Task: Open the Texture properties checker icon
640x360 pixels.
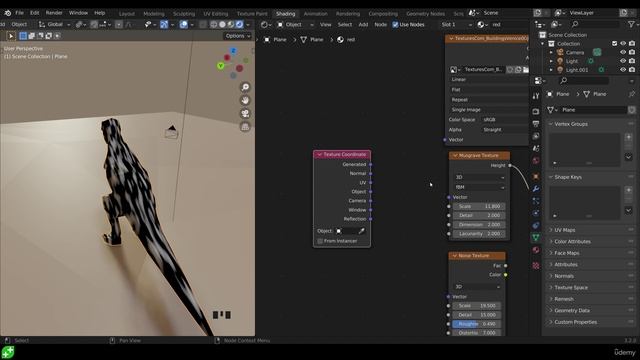Action: (536, 266)
